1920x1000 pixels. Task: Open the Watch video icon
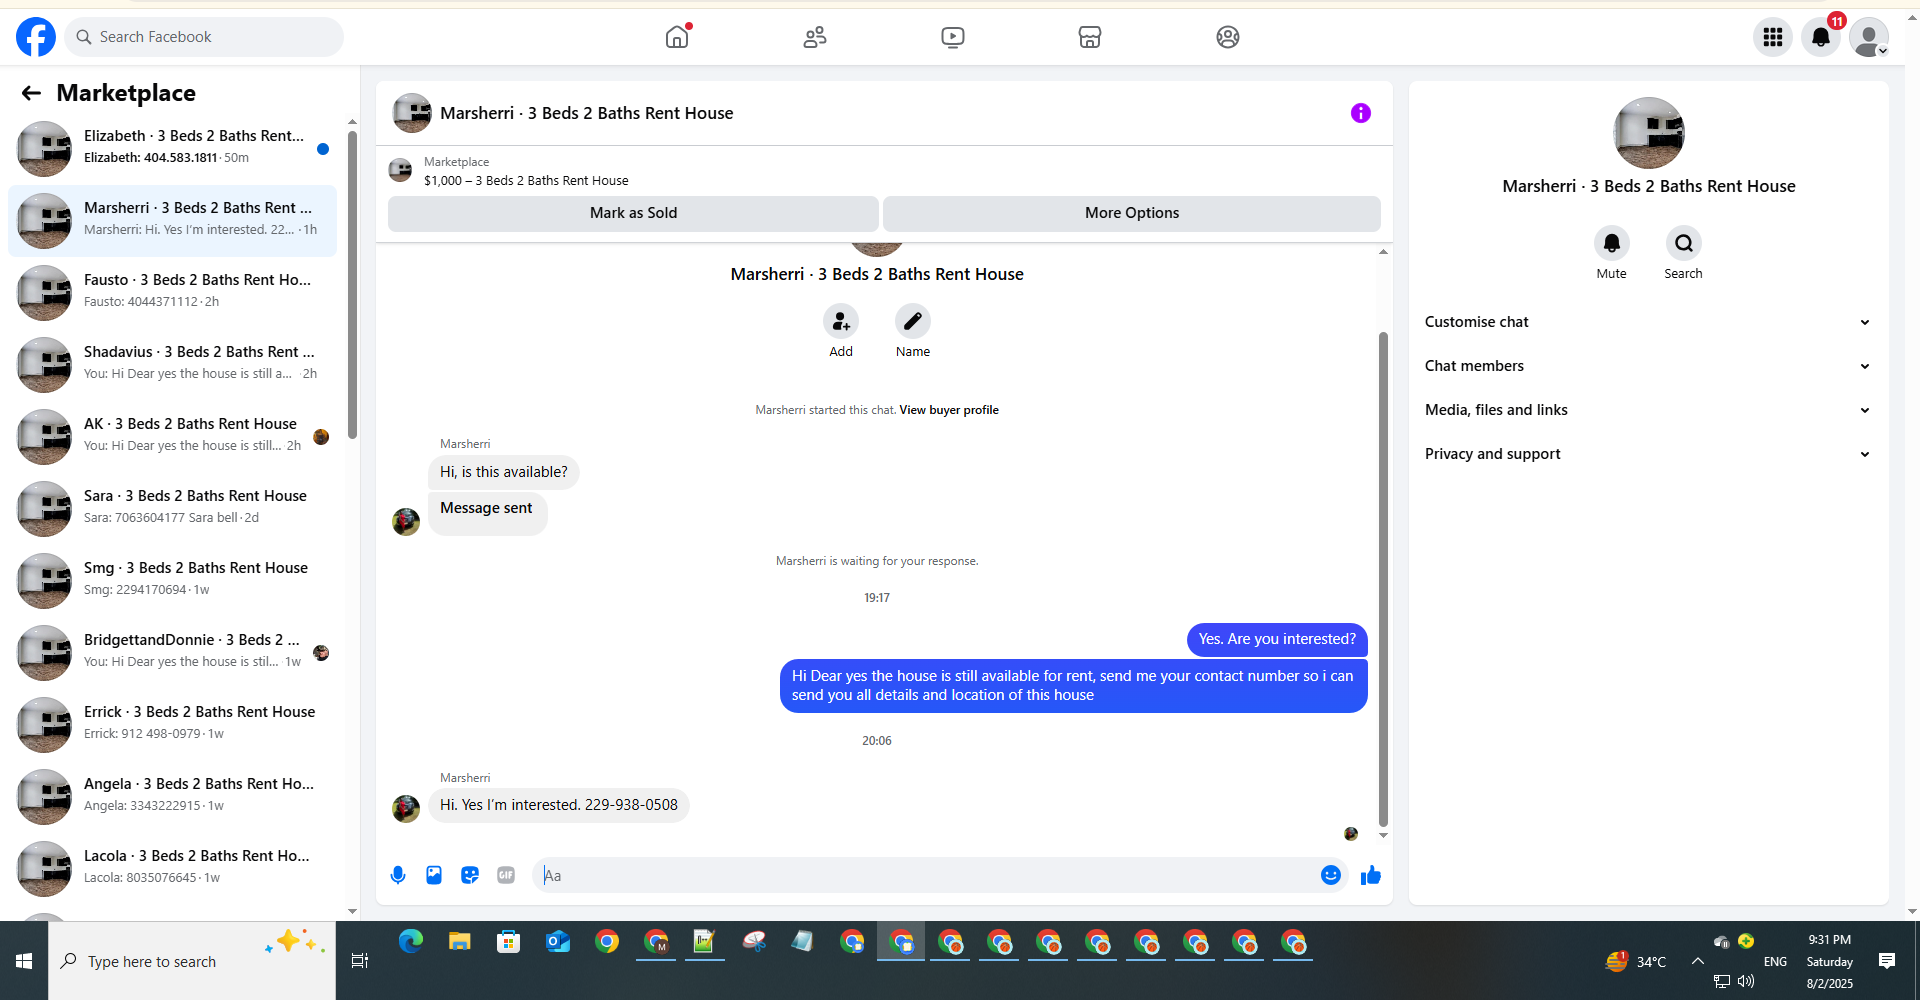953,37
